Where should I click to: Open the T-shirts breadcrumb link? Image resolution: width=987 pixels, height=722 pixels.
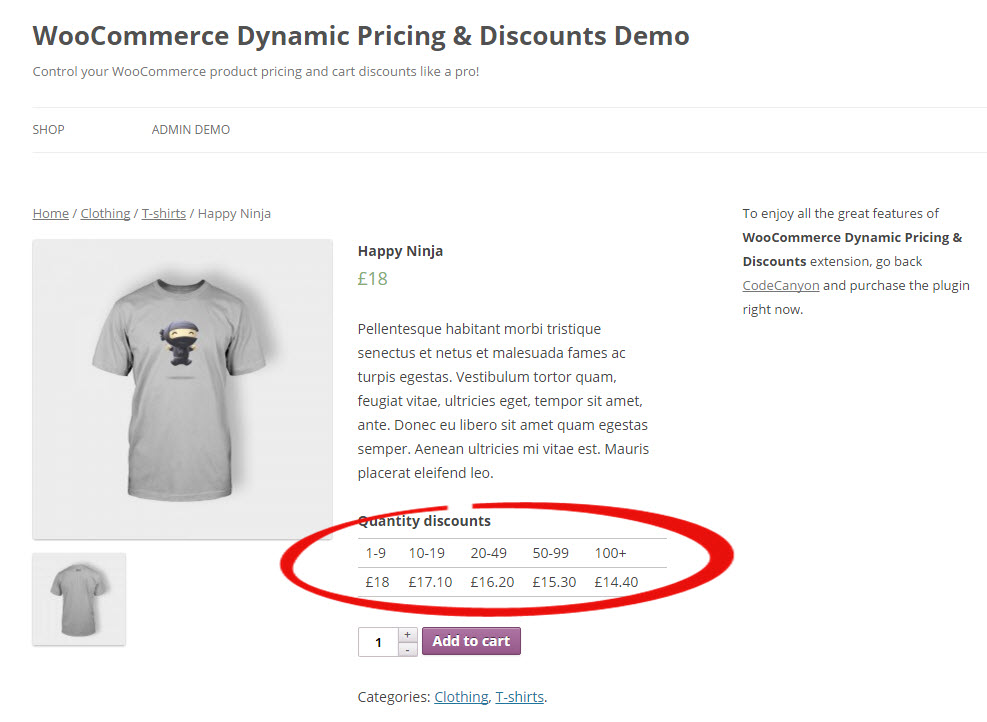tap(163, 213)
